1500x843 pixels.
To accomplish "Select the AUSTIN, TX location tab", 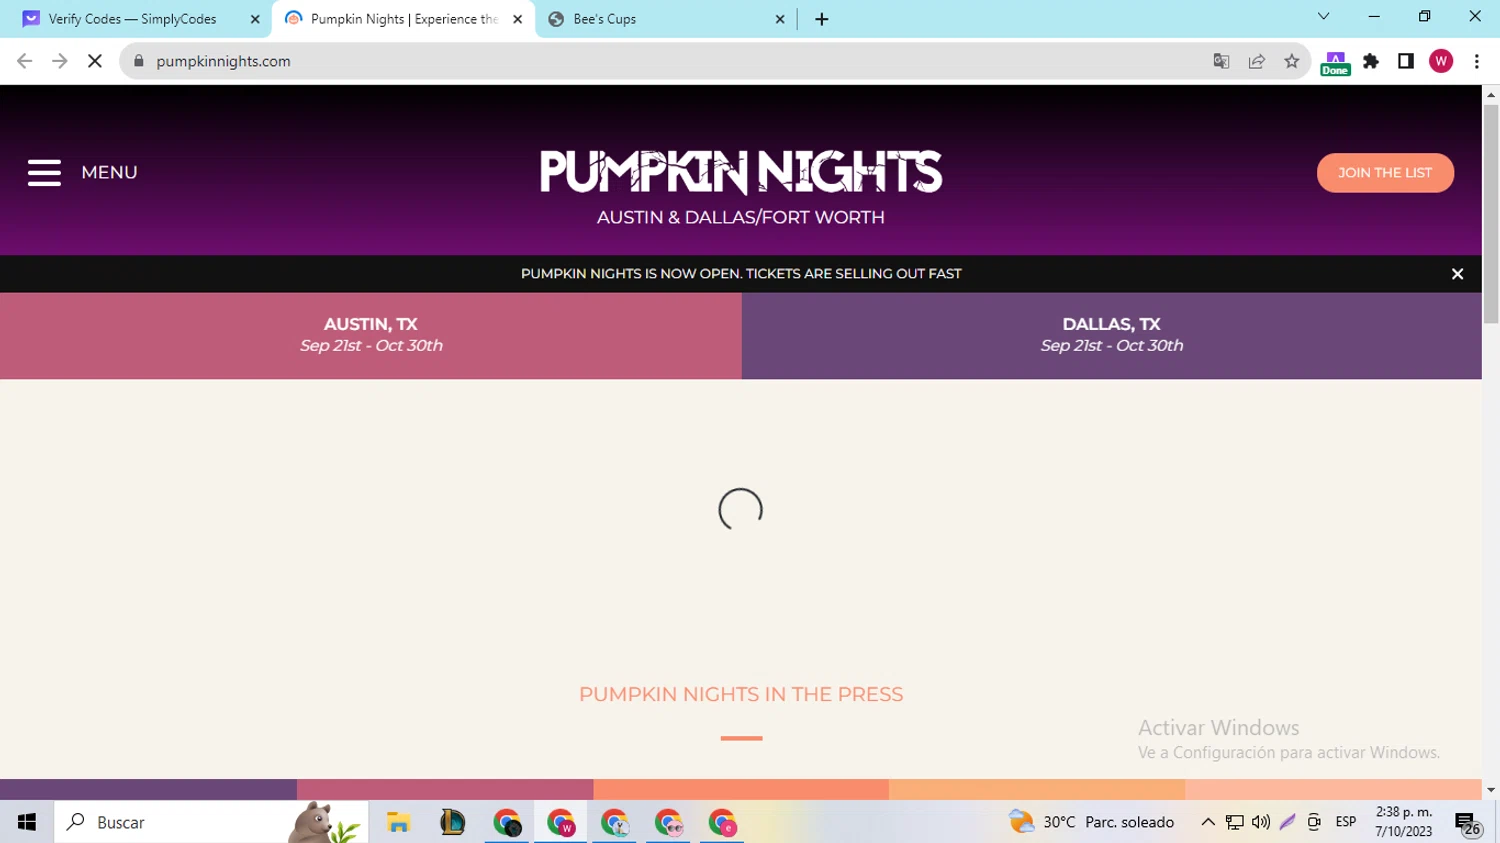I will [x=371, y=335].
